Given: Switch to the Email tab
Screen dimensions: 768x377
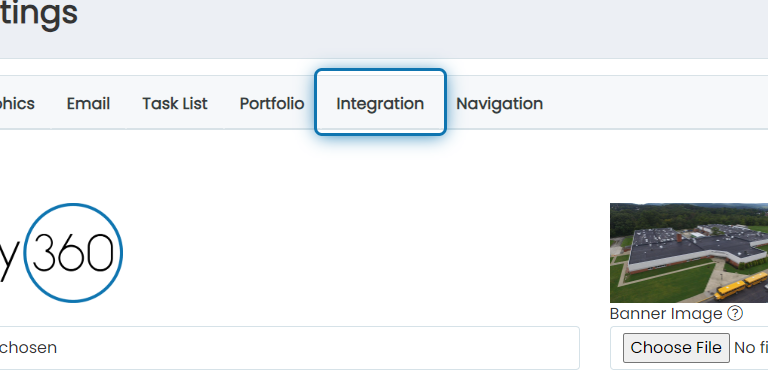Looking at the screenshot, I should tap(88, 103).
